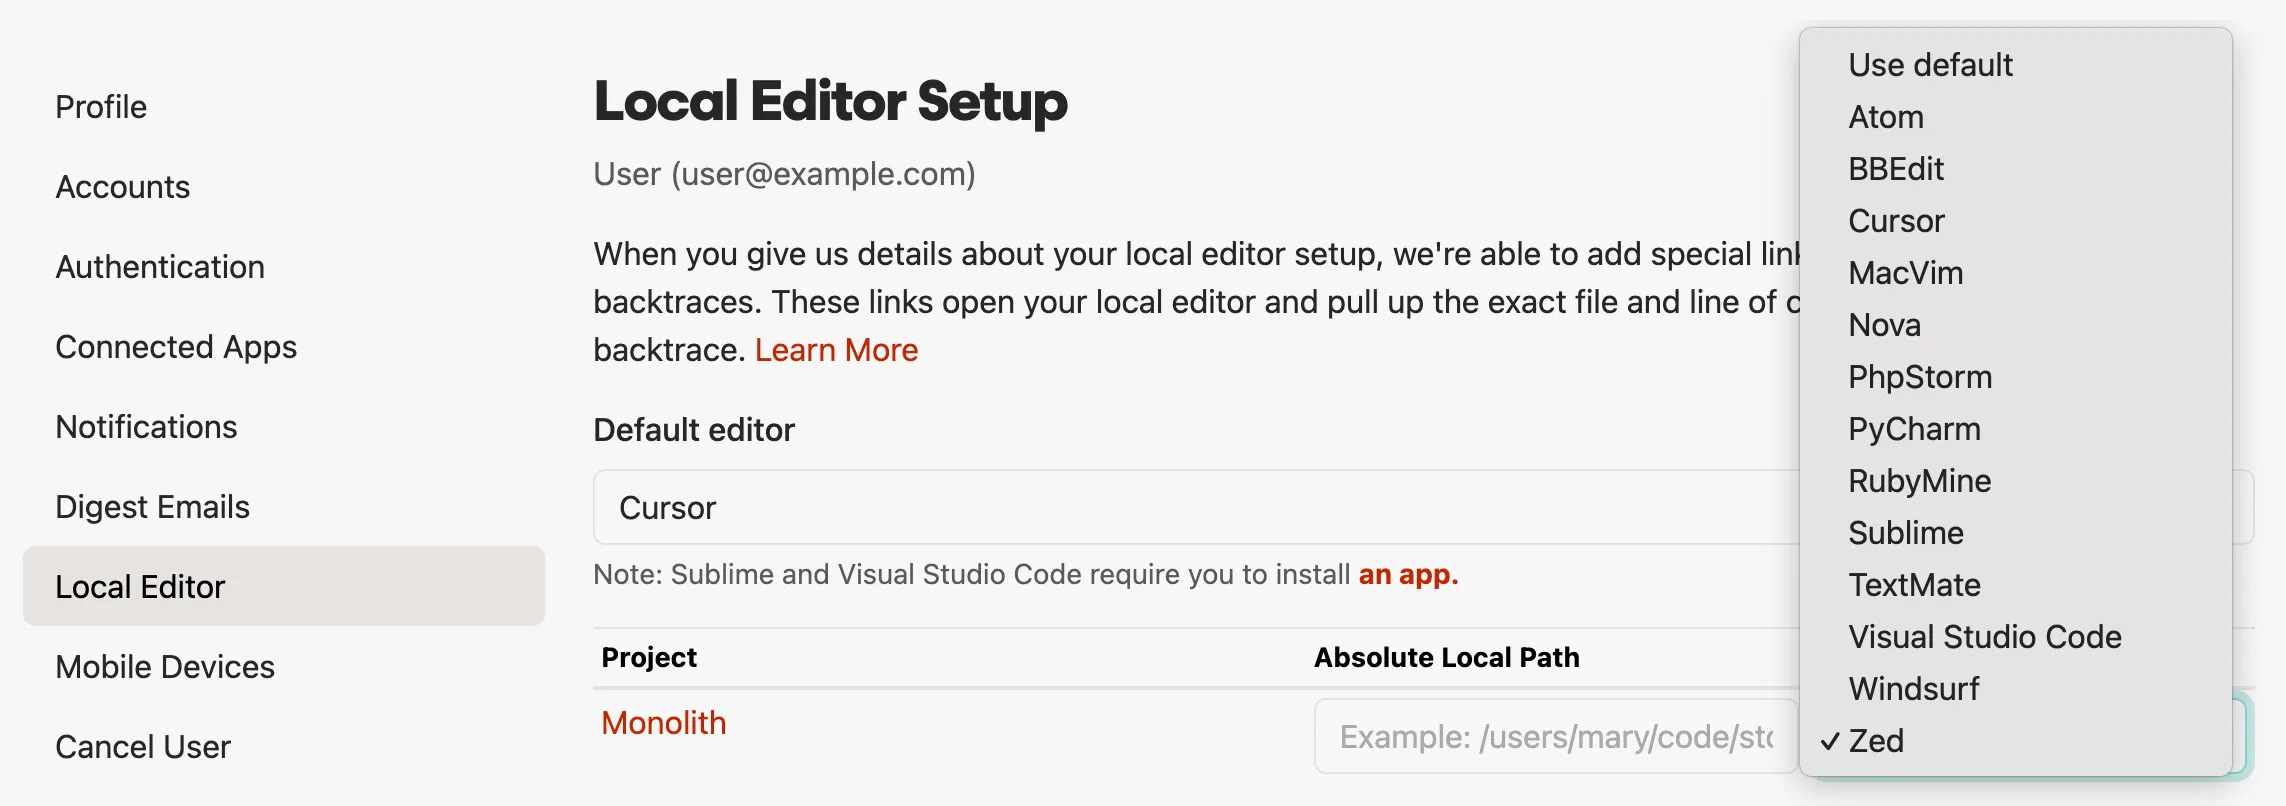The width and height of the screenshot is (2286, 806).
Task: Follow the 'an app.' install link
Action: pos(1408,575)
